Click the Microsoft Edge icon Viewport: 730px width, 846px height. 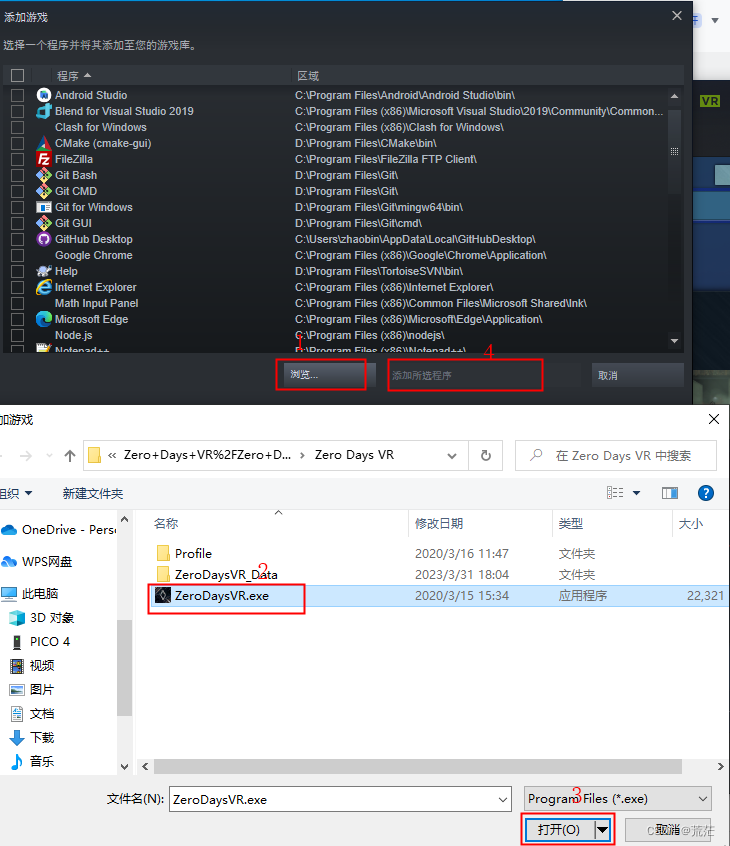pos(44,319)
